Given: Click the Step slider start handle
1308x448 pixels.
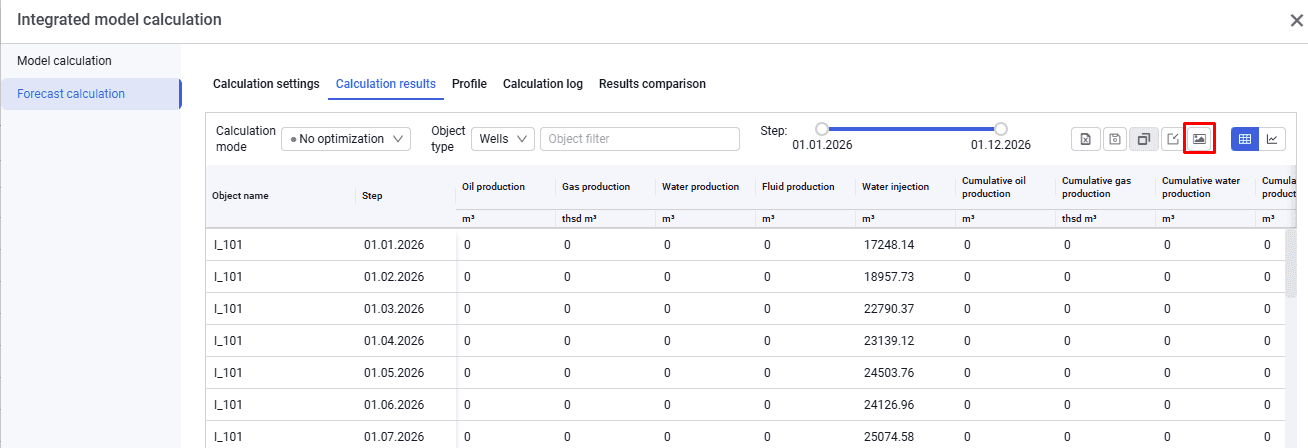Looking at the screenshot, I should pos(822,129).
